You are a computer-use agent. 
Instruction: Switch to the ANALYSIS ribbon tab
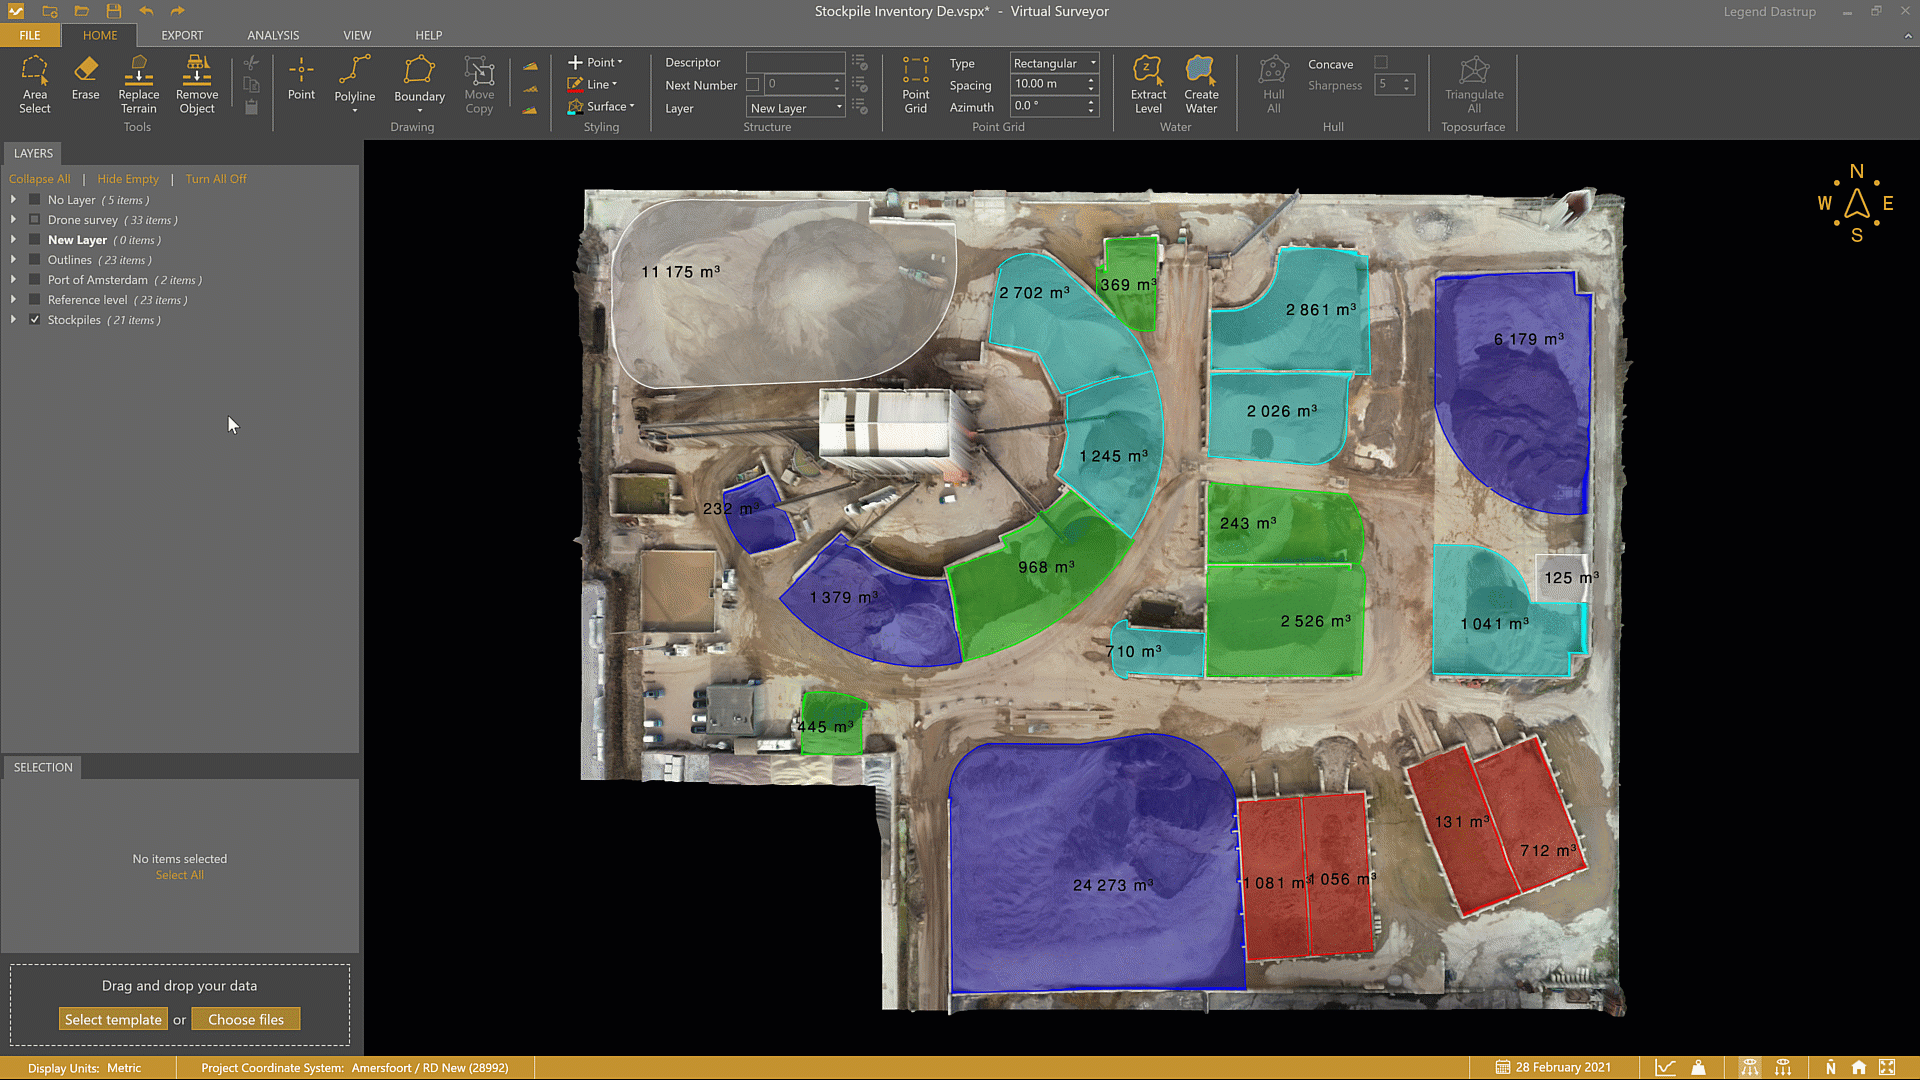click(273, 35)
